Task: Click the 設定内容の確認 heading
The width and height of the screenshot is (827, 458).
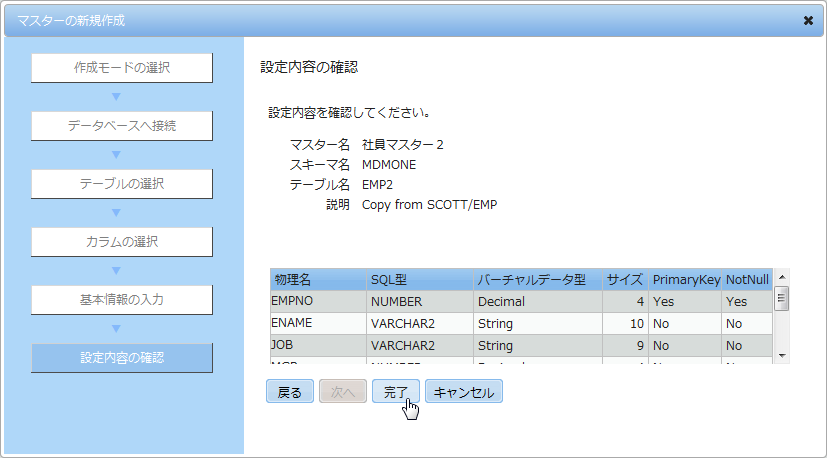Action: (310, 67)
